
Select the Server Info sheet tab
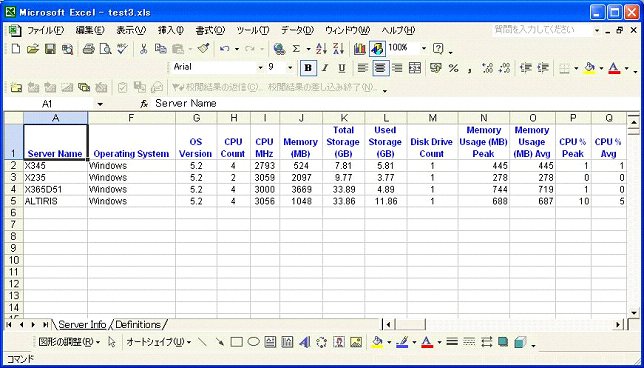click(82, 324)
